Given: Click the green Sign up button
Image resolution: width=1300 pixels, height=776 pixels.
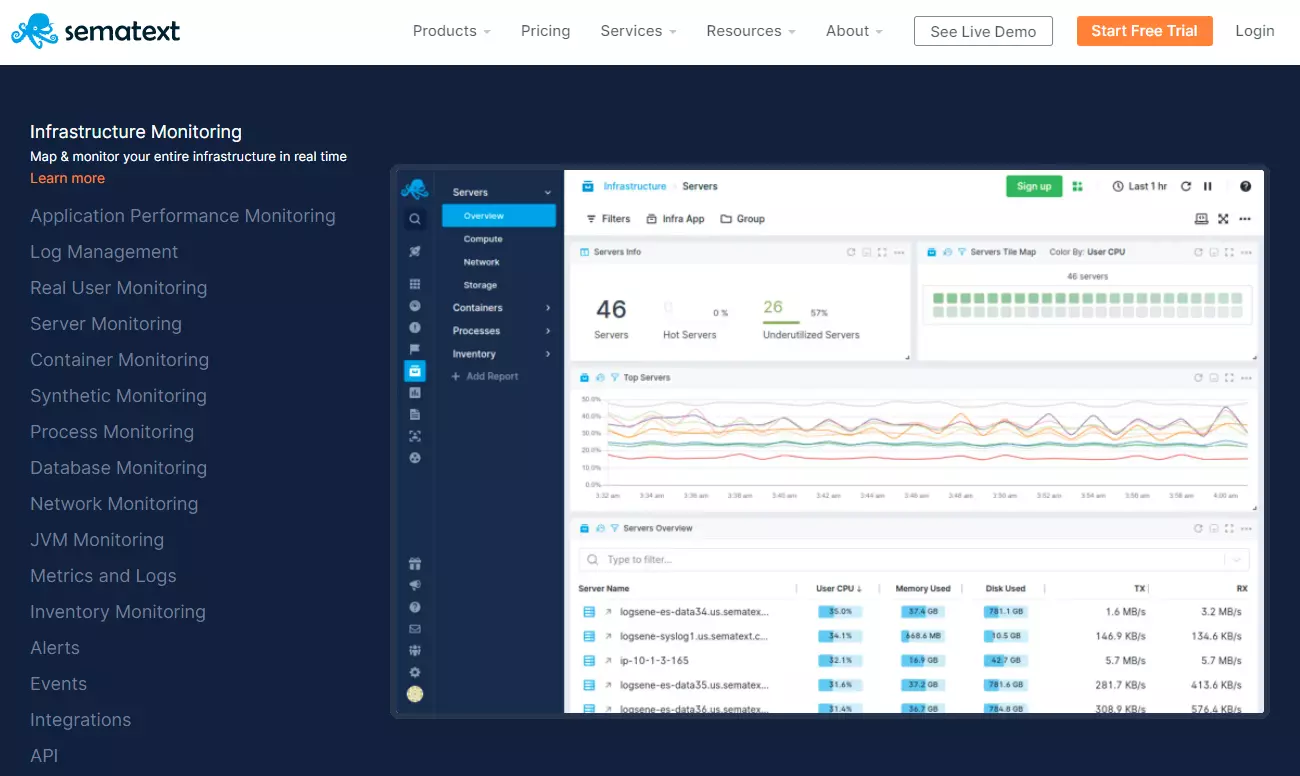Looking at the screenshot, I should [x=1034, y=186].
